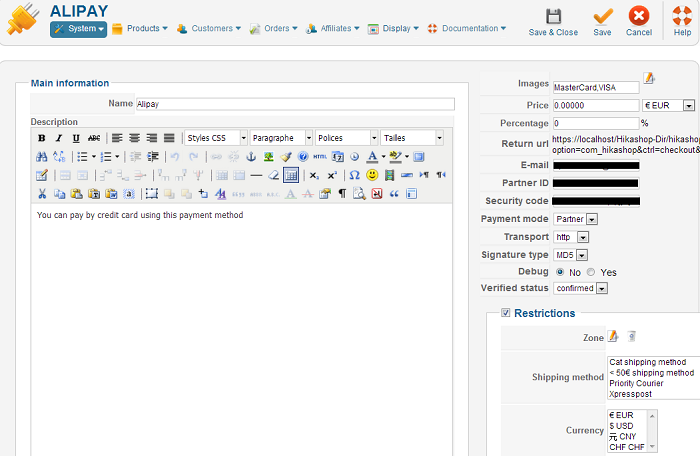Select Priority Courier shipping method
The image size is (700, 456).
[636, 383]
